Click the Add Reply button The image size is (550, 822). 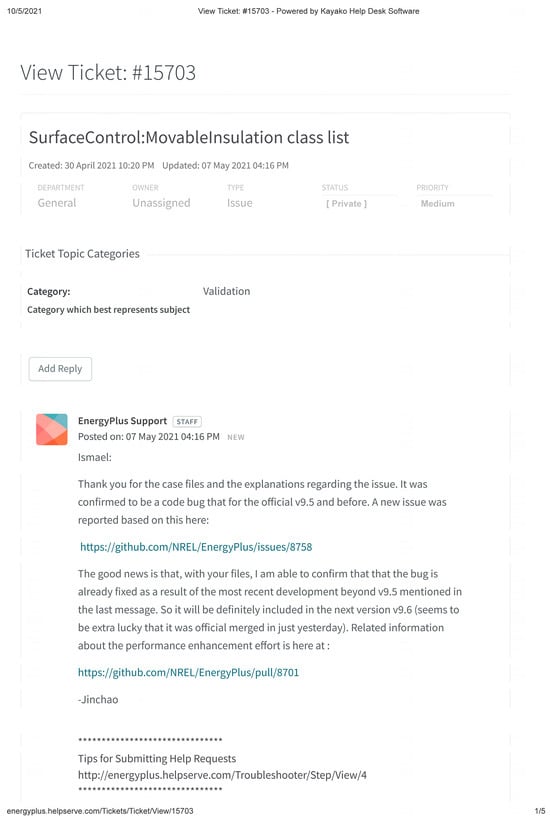(x=60, y=369)
